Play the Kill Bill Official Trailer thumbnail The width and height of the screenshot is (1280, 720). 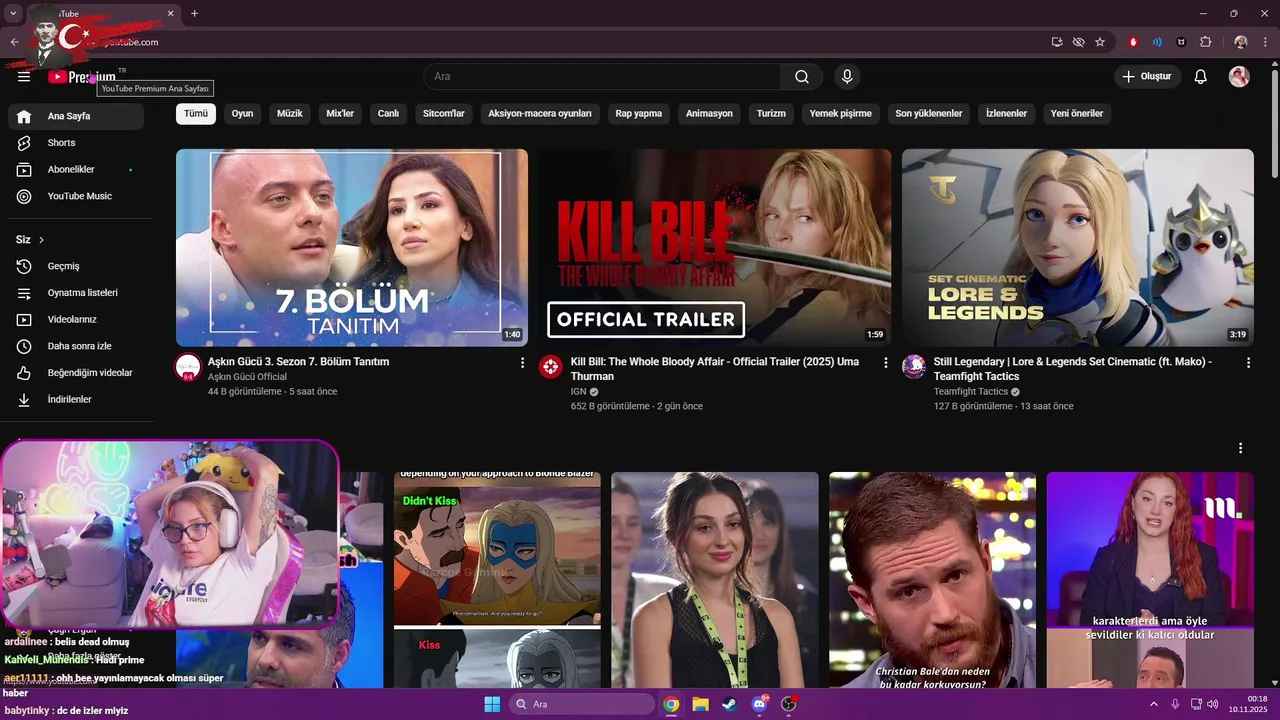coord(715,248)
